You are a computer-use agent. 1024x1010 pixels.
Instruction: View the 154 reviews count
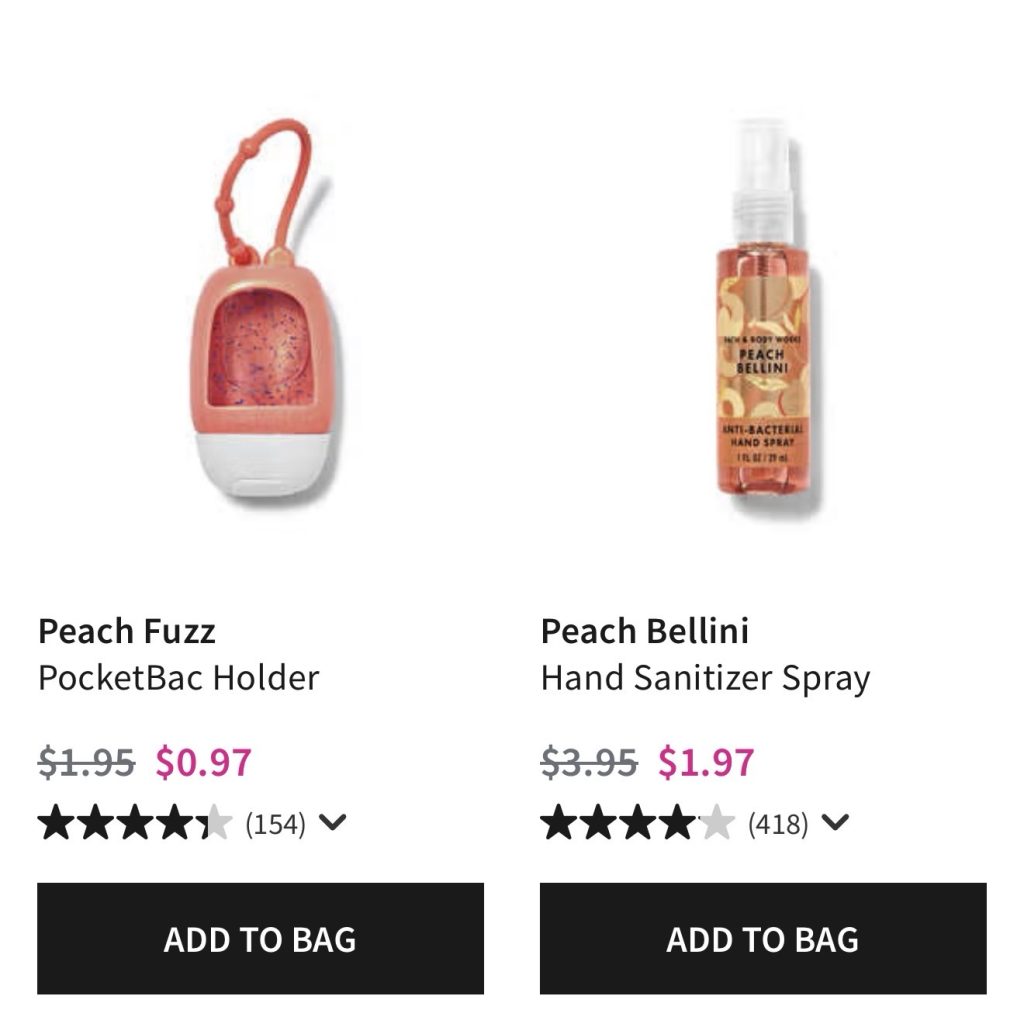pyautogui.click(x=275, y=825)
